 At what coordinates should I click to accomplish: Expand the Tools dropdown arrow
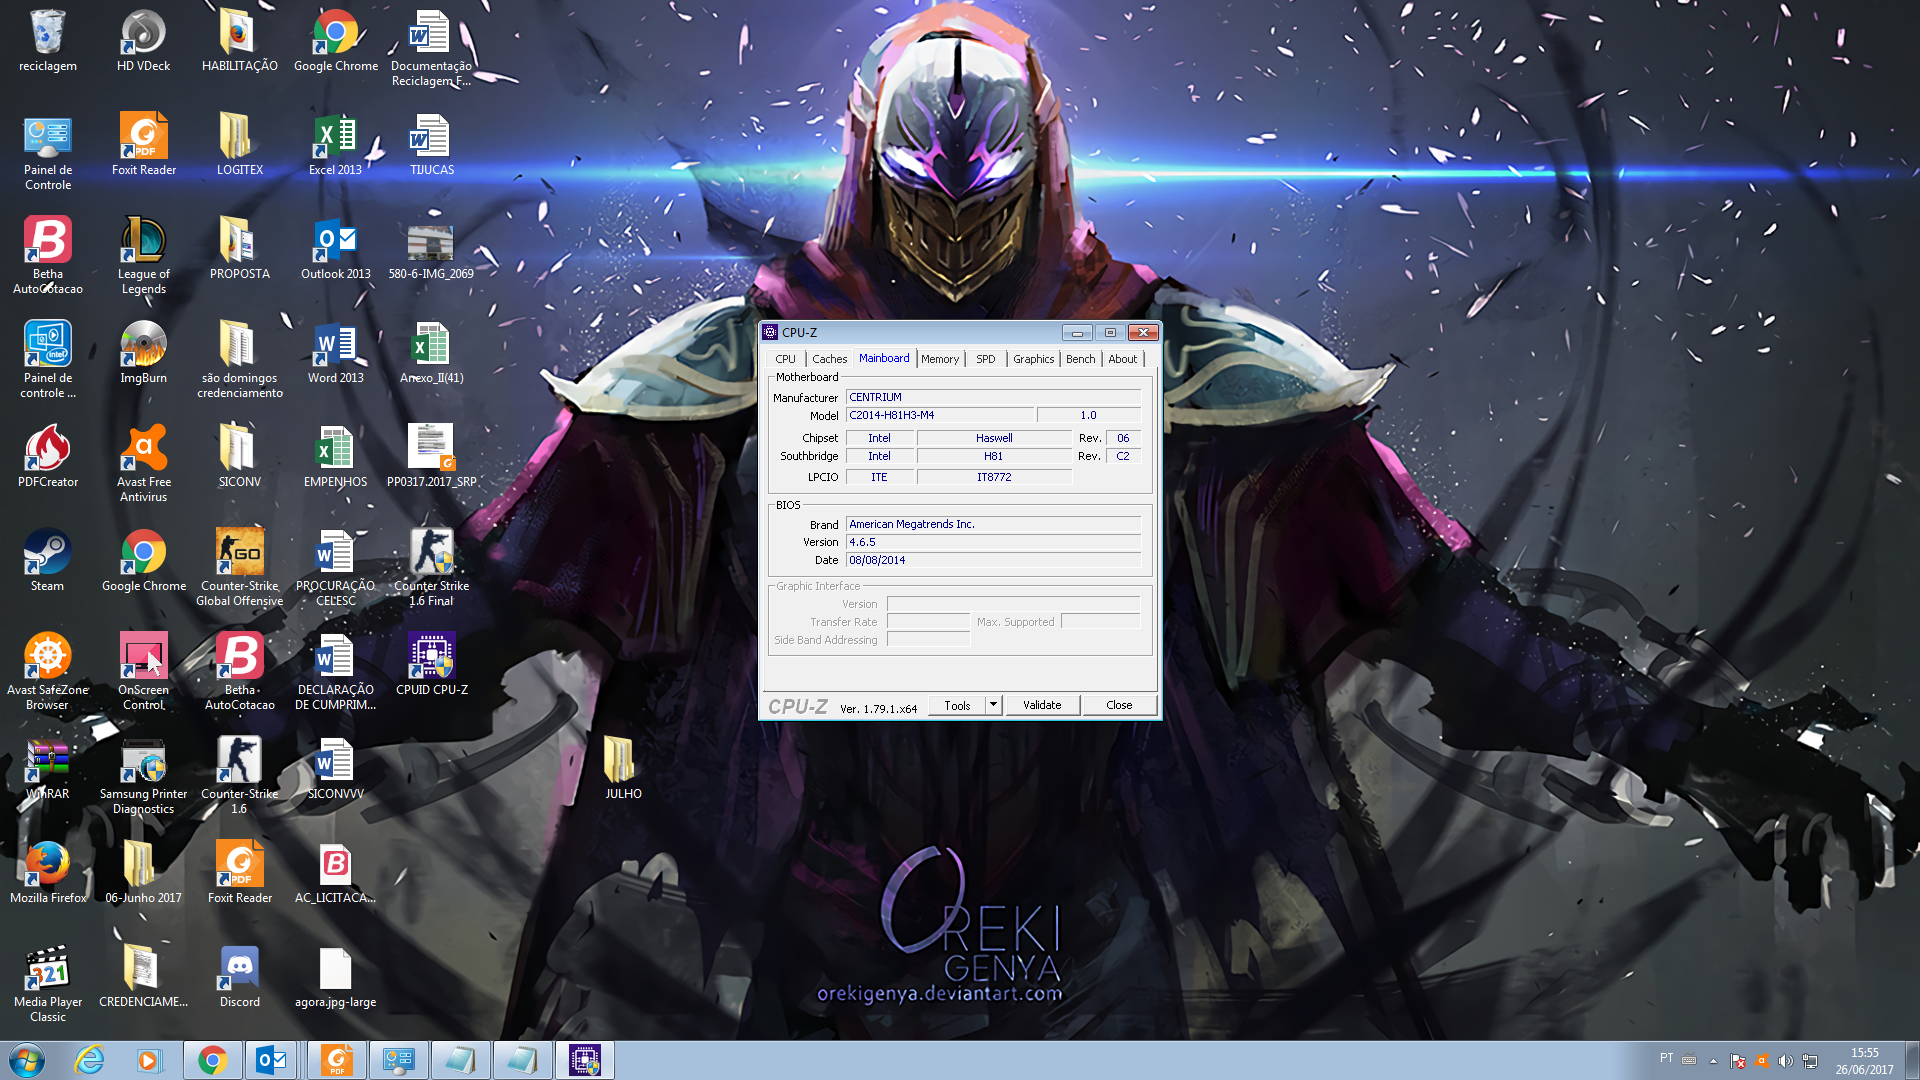pyautogui.click(x=993, y=705)
